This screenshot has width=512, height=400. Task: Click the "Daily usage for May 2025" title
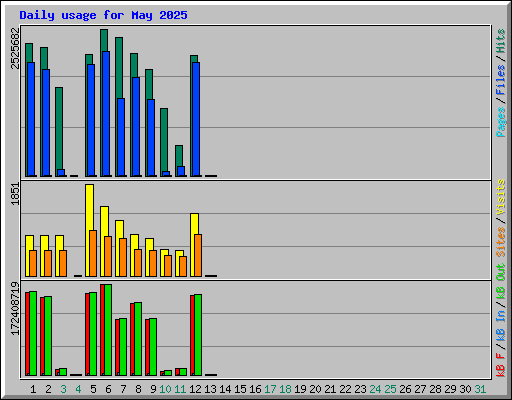coord(103,15)
